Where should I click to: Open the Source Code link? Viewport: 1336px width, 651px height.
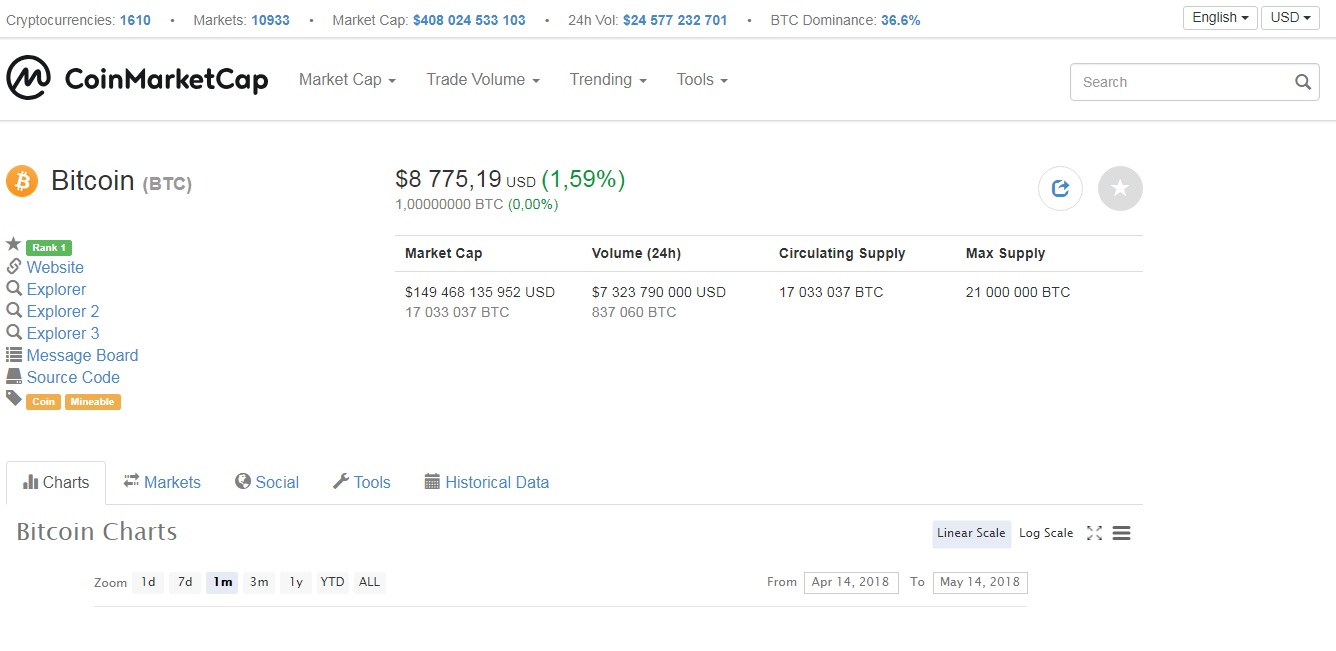point(73,377)
